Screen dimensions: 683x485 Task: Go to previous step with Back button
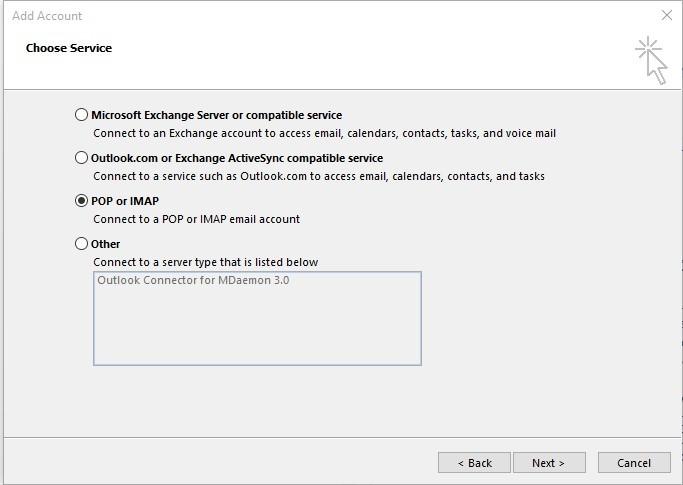click(x=474, y=462)
